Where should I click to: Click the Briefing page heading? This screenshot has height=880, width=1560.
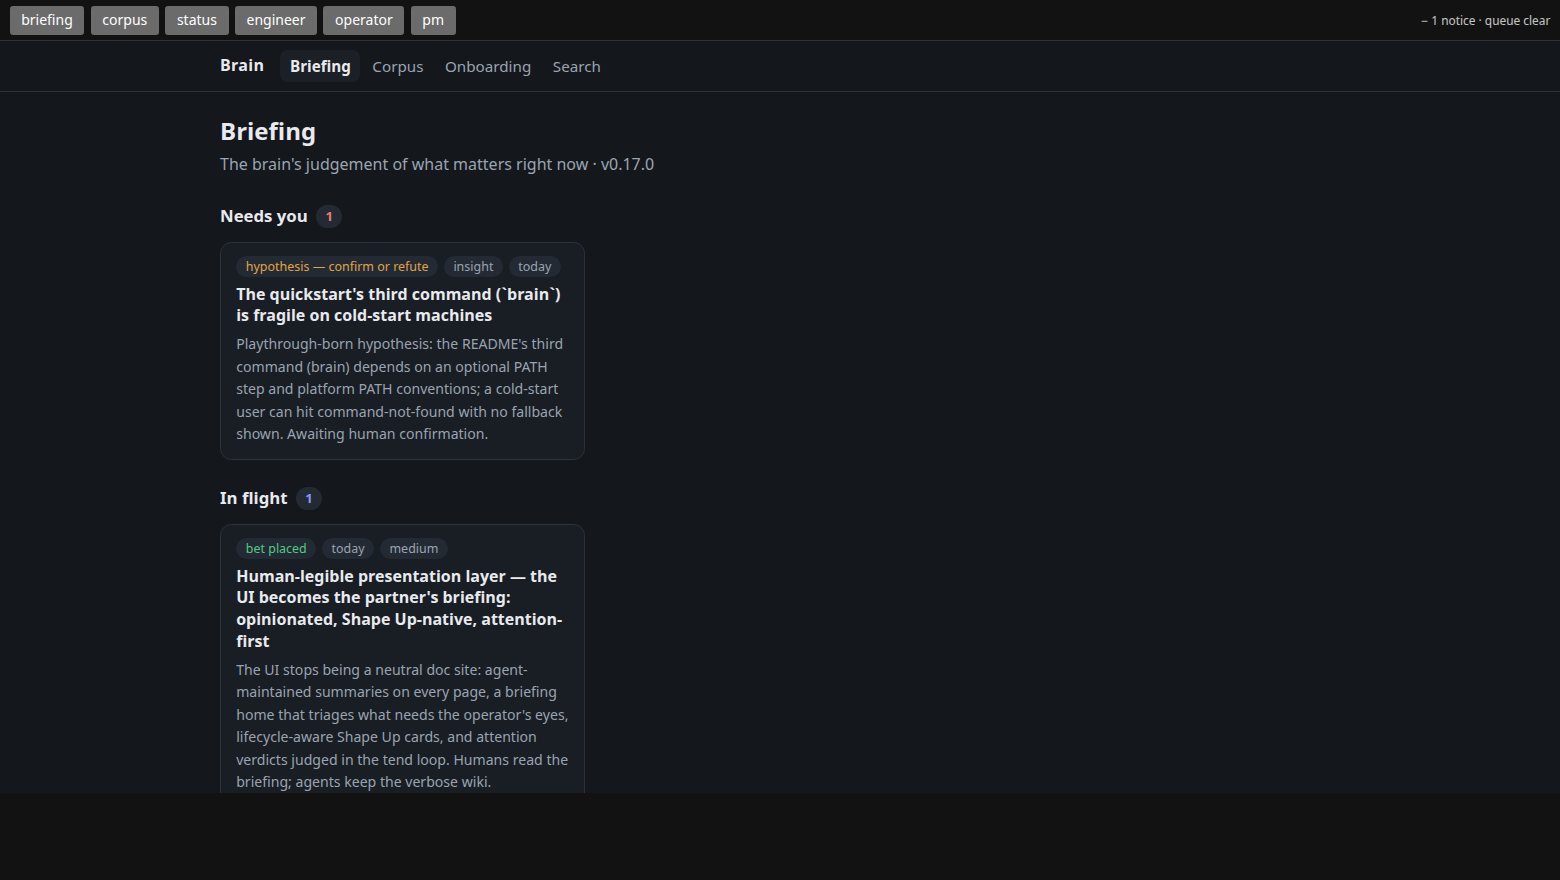(x=268, y=132)
